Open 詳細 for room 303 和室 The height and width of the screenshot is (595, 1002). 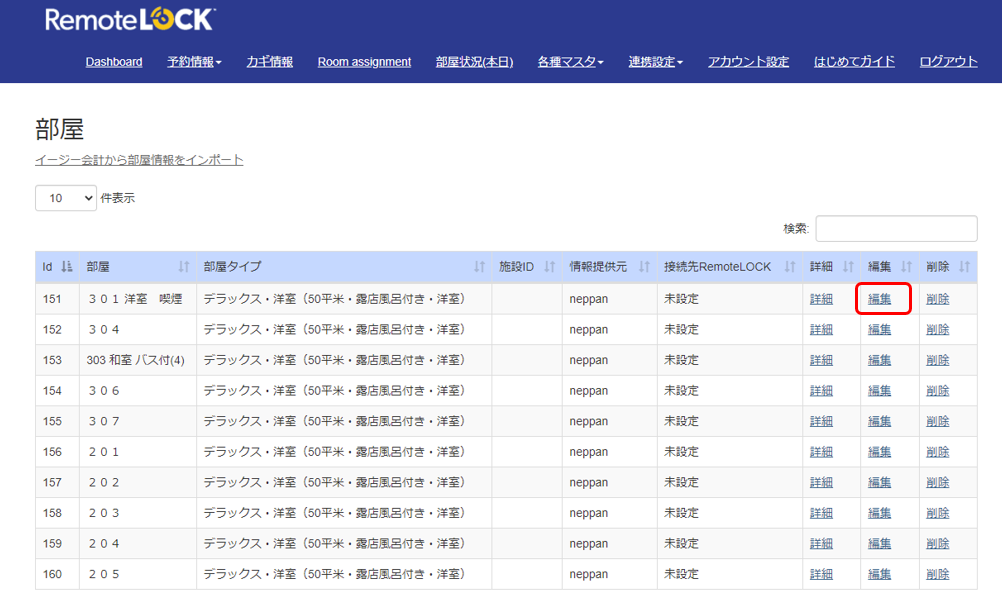[x=821, y=360]
